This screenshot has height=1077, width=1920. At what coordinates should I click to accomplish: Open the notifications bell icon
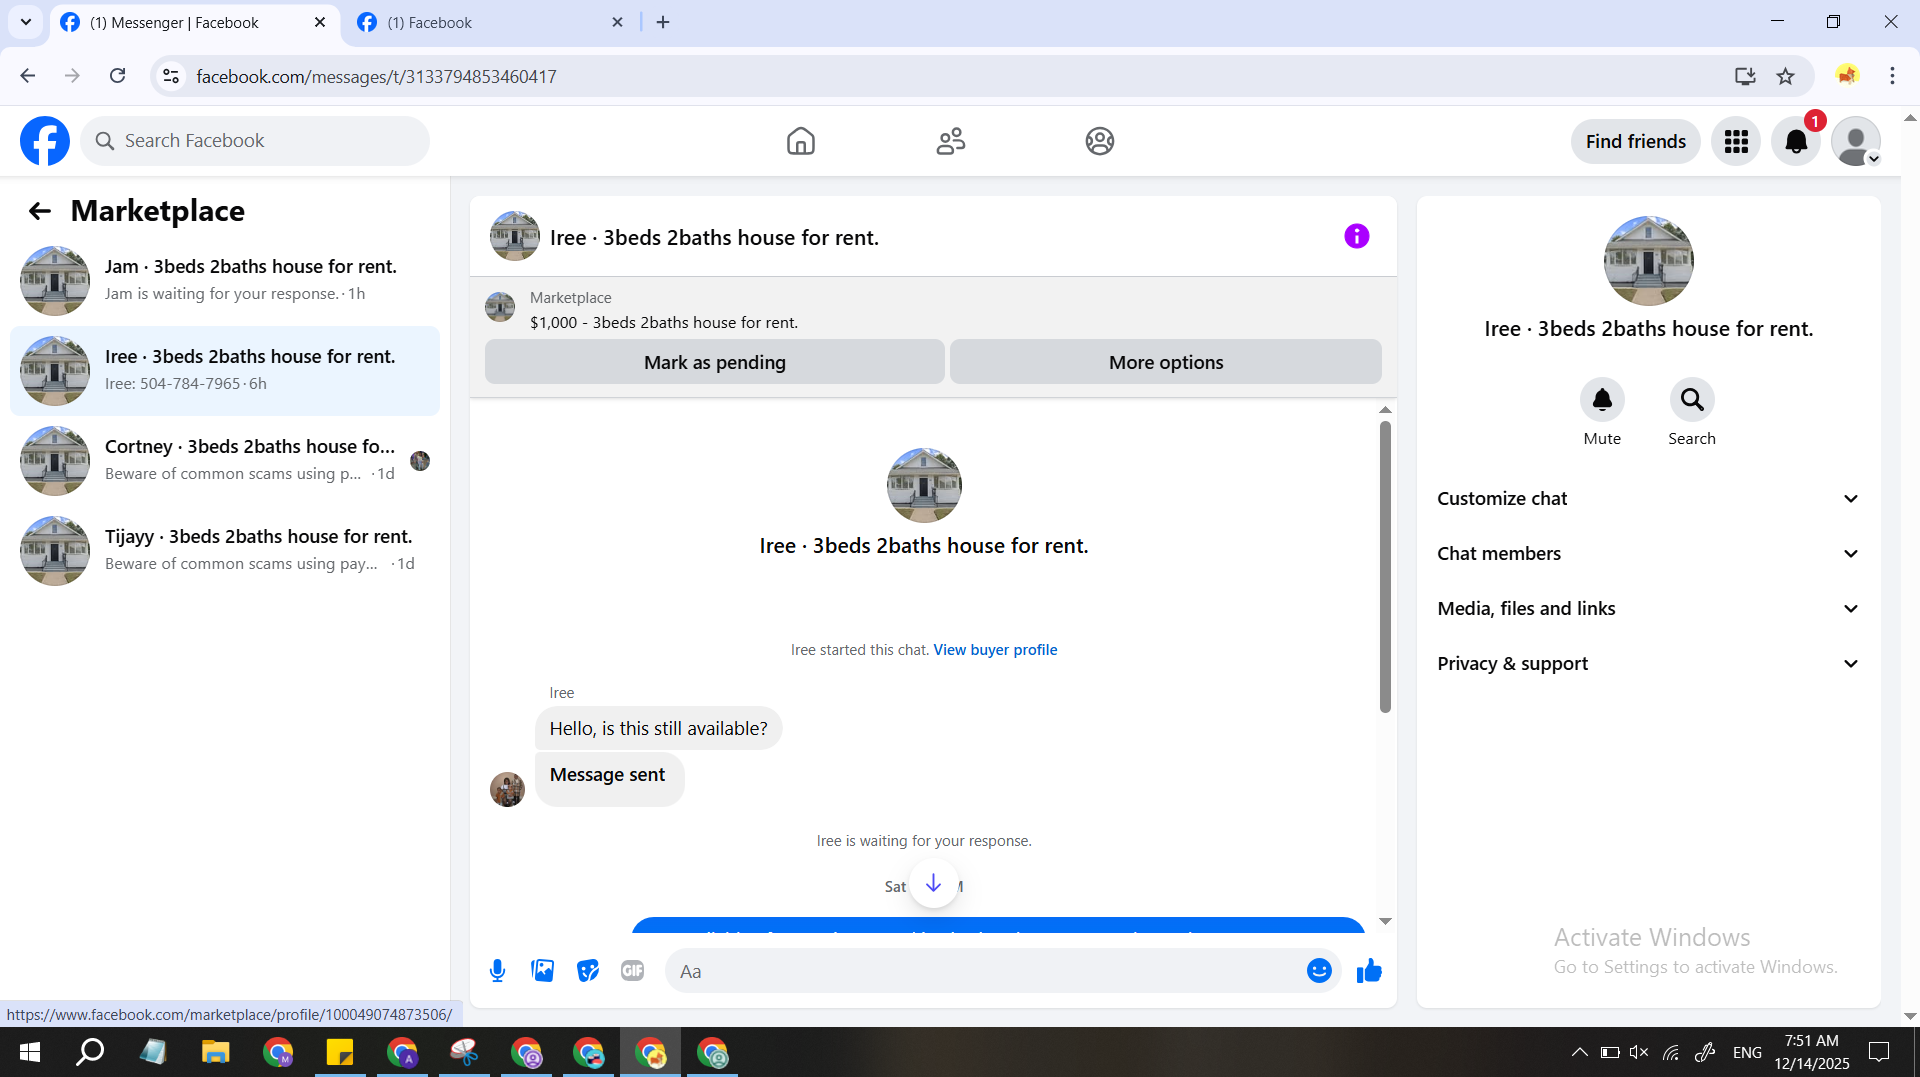click(1796, 141)
